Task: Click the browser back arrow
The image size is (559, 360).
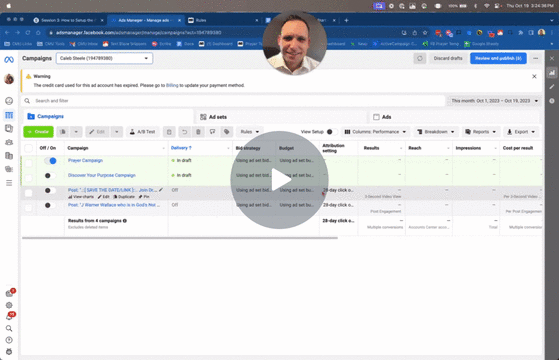Action: pos(7,33)
